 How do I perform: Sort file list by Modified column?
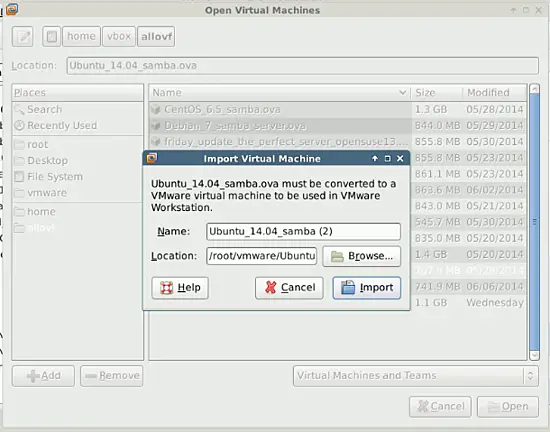coord(494,93)
